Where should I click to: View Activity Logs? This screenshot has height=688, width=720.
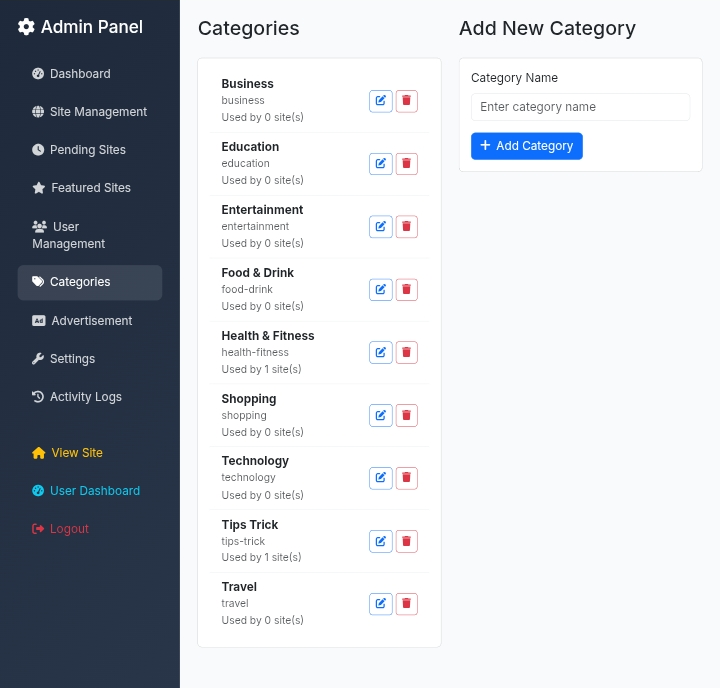click(x=90, y=397)
